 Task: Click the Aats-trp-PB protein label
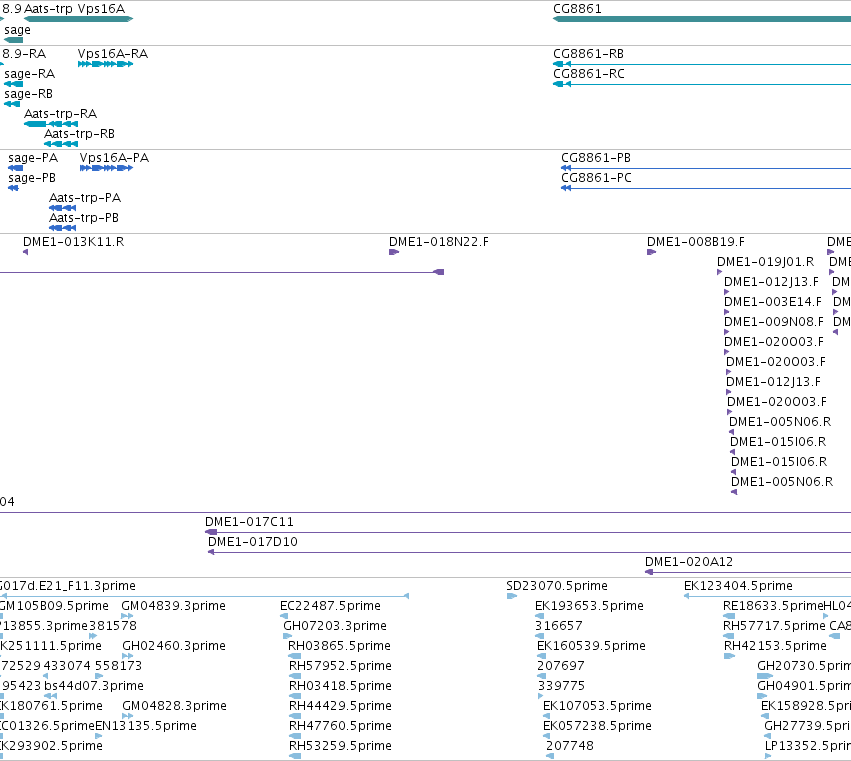84,218
